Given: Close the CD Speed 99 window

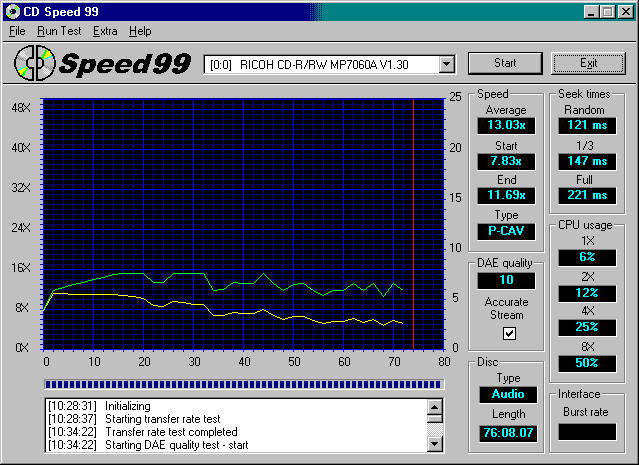Looking at the screenshot, I should 625,12.
